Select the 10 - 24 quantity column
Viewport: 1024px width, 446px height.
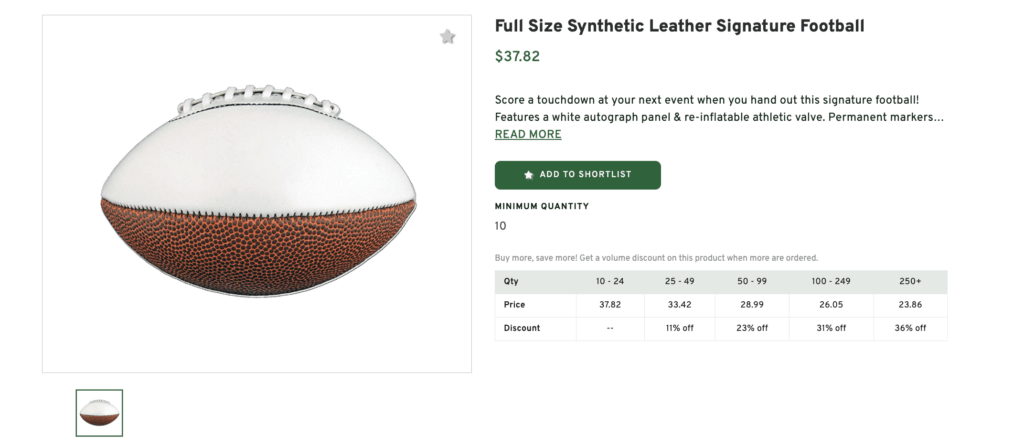click(x=610, y=281)
